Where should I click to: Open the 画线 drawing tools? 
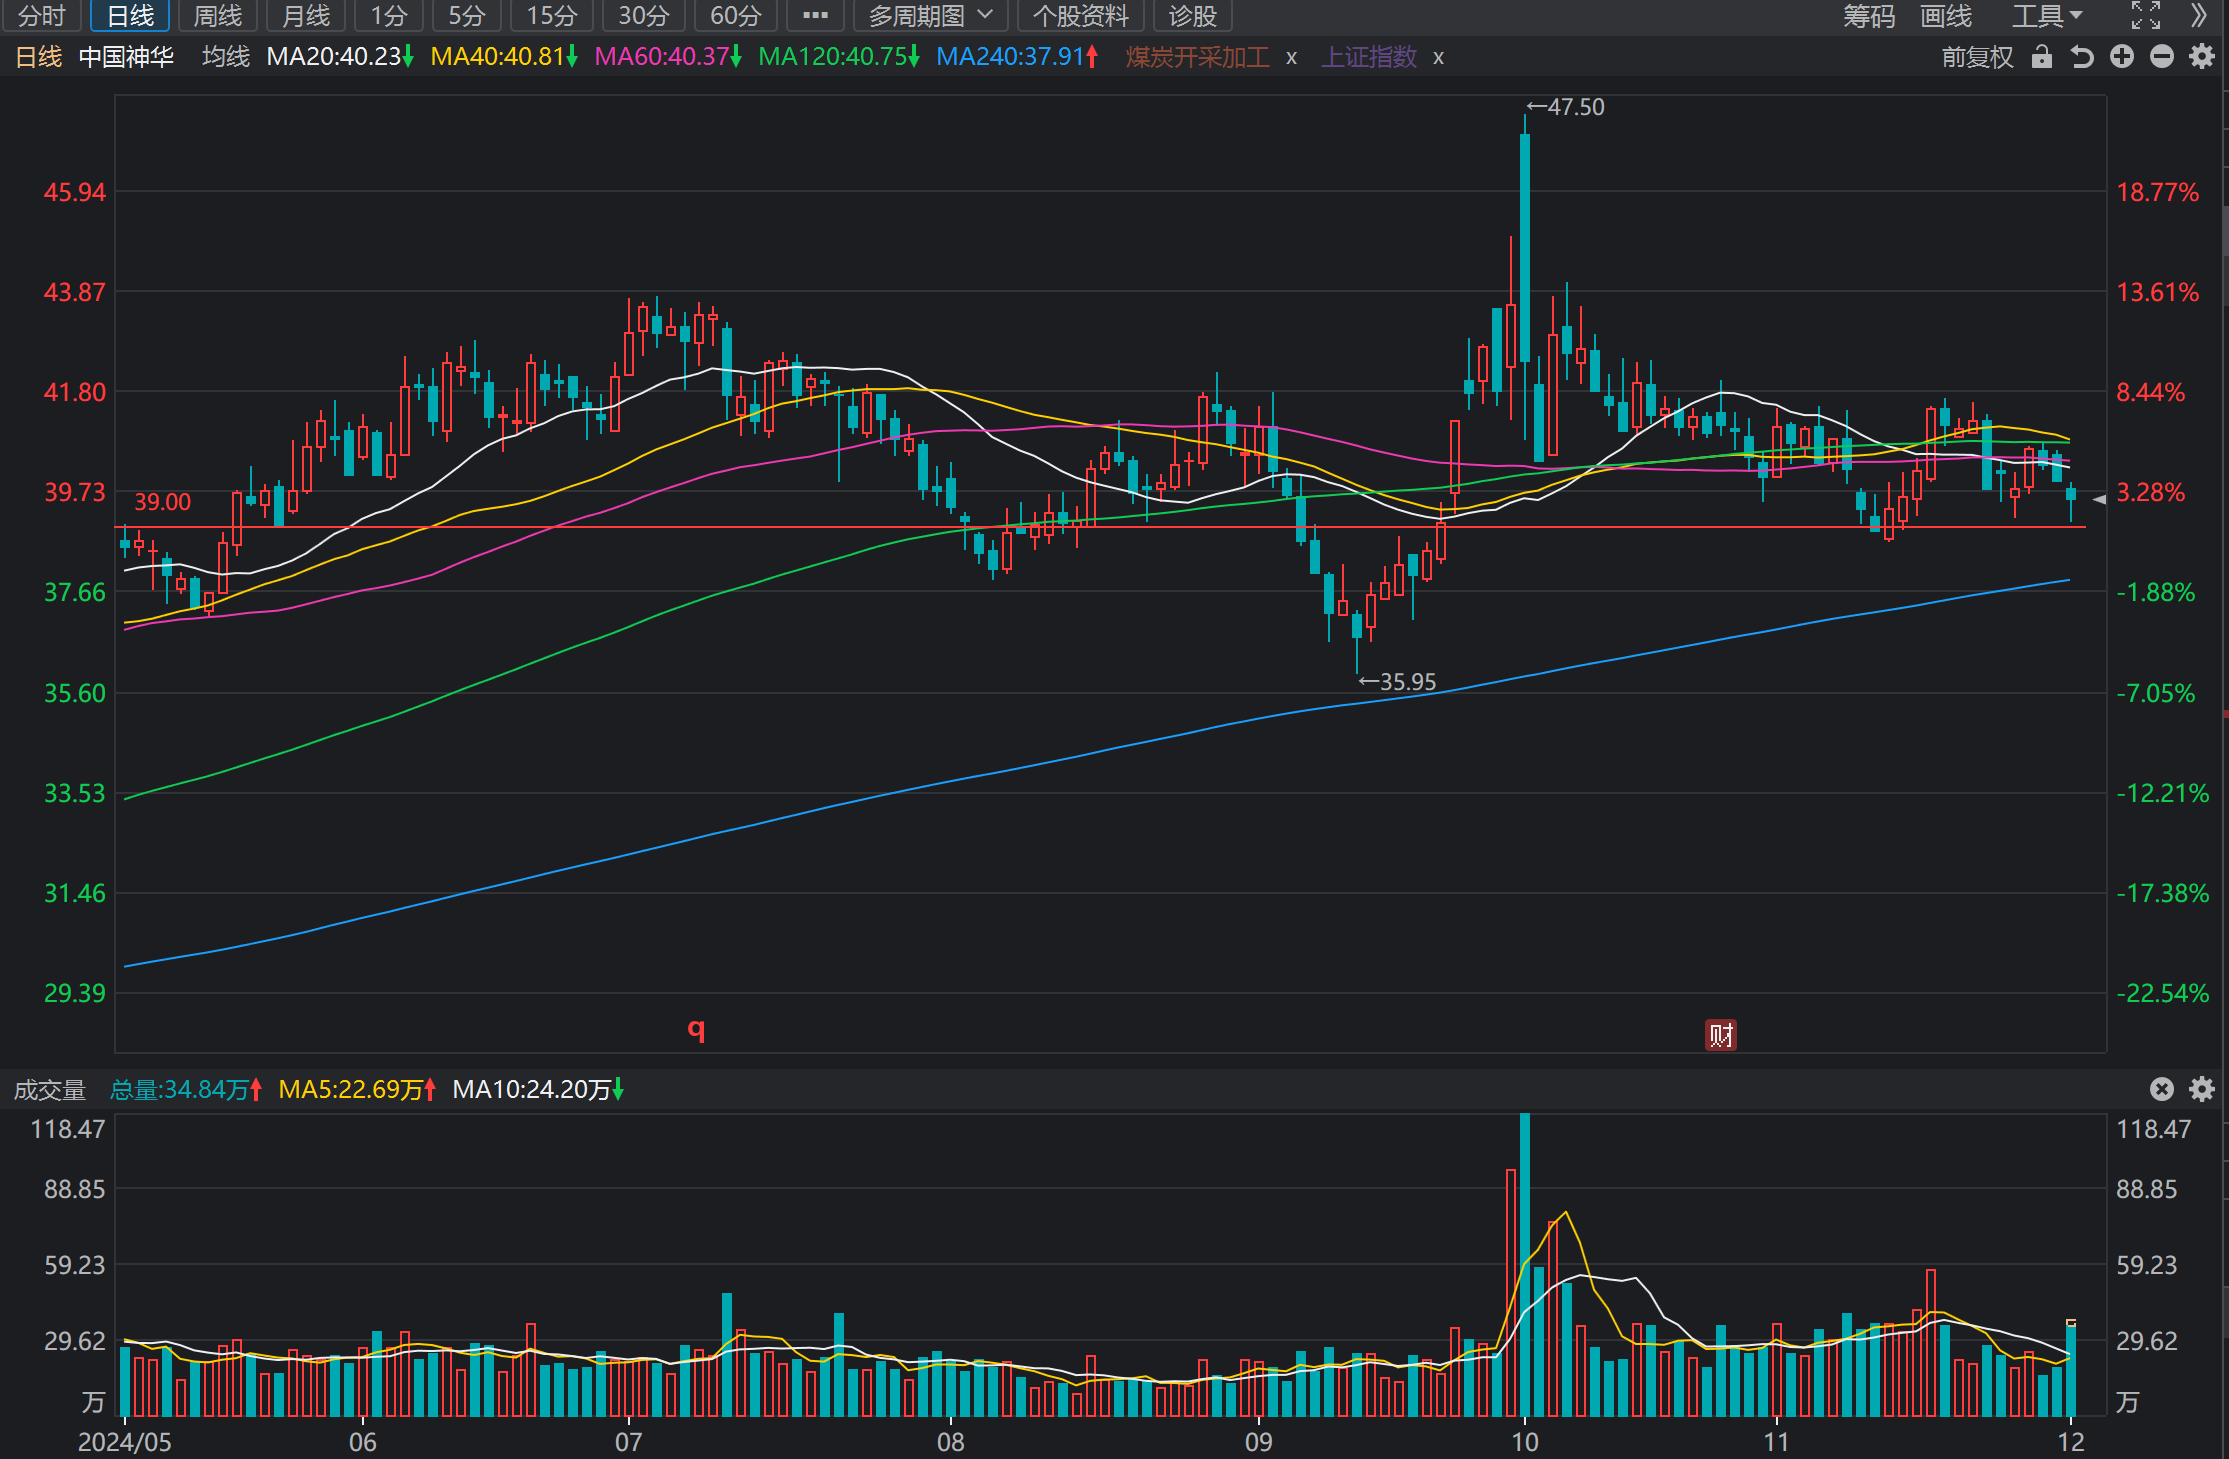pyautogui.click(x=1946, y=16)
